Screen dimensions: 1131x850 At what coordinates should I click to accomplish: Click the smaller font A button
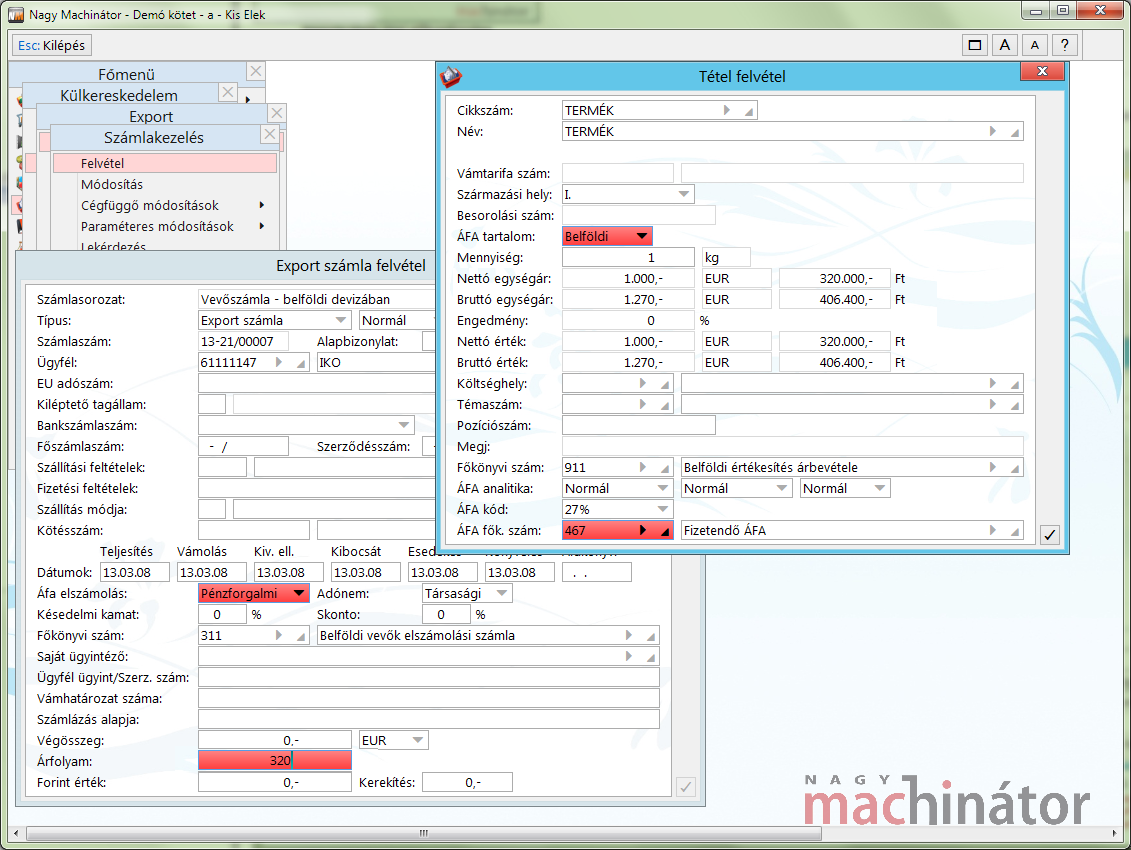(x=1035, y=45)
